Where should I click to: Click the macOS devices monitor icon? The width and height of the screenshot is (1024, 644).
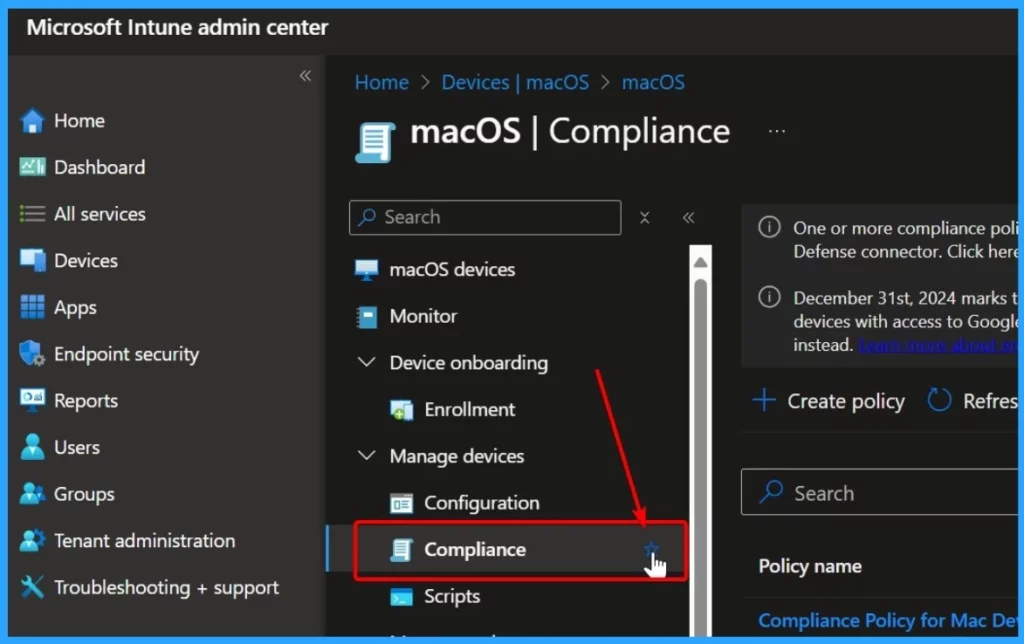coord(366,269)
